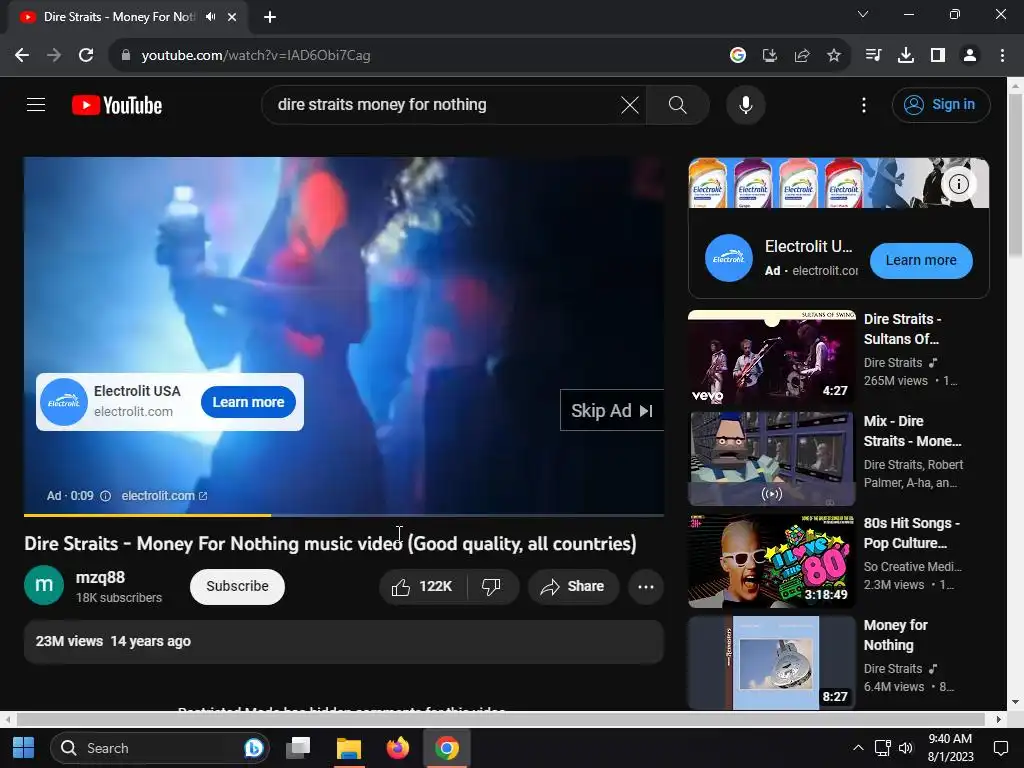Open the mzq88 channel name link
The width and height of the screenshot is (1024, 768).
tap(100, 577)
